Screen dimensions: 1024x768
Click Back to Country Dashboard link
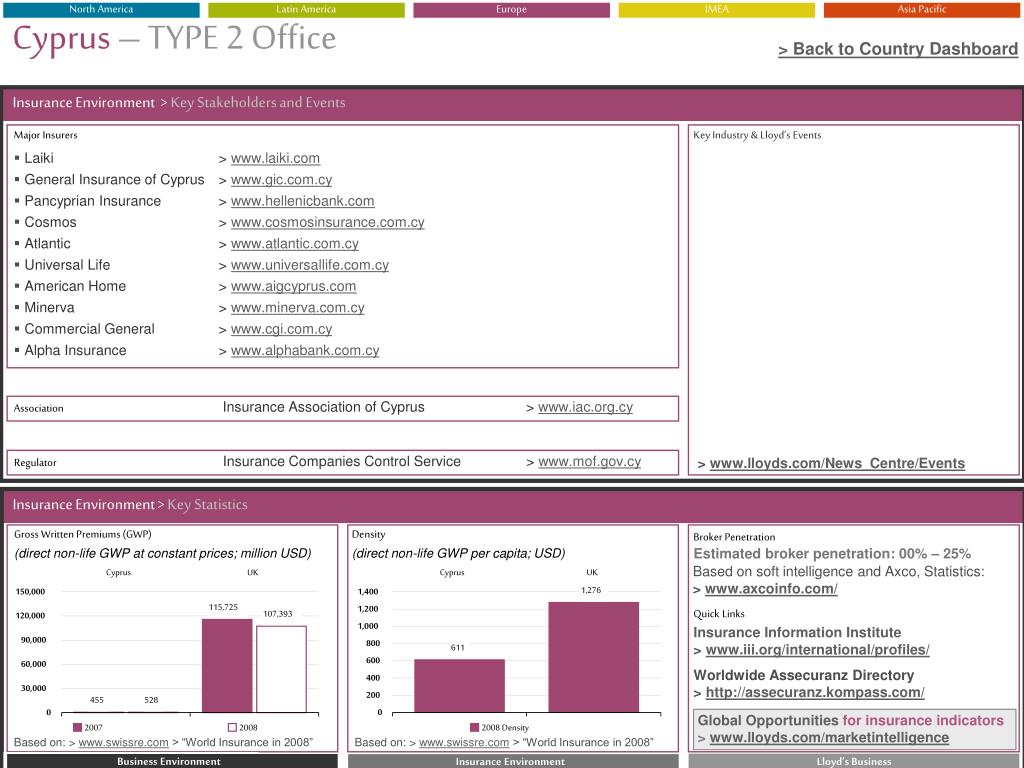898,49
